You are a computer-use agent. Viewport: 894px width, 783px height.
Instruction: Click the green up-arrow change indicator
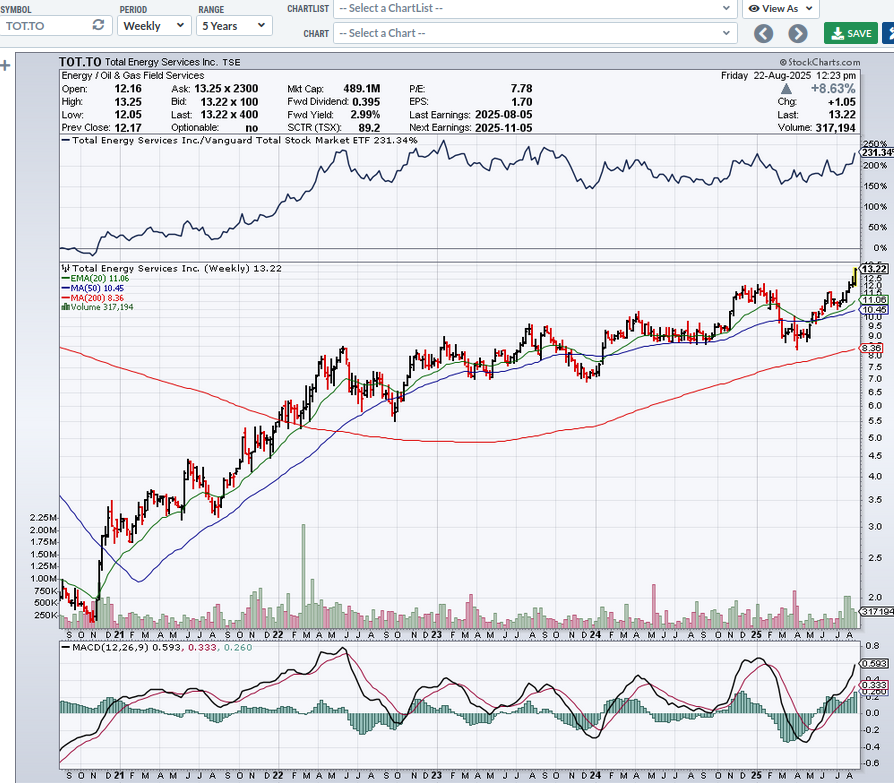785,89
